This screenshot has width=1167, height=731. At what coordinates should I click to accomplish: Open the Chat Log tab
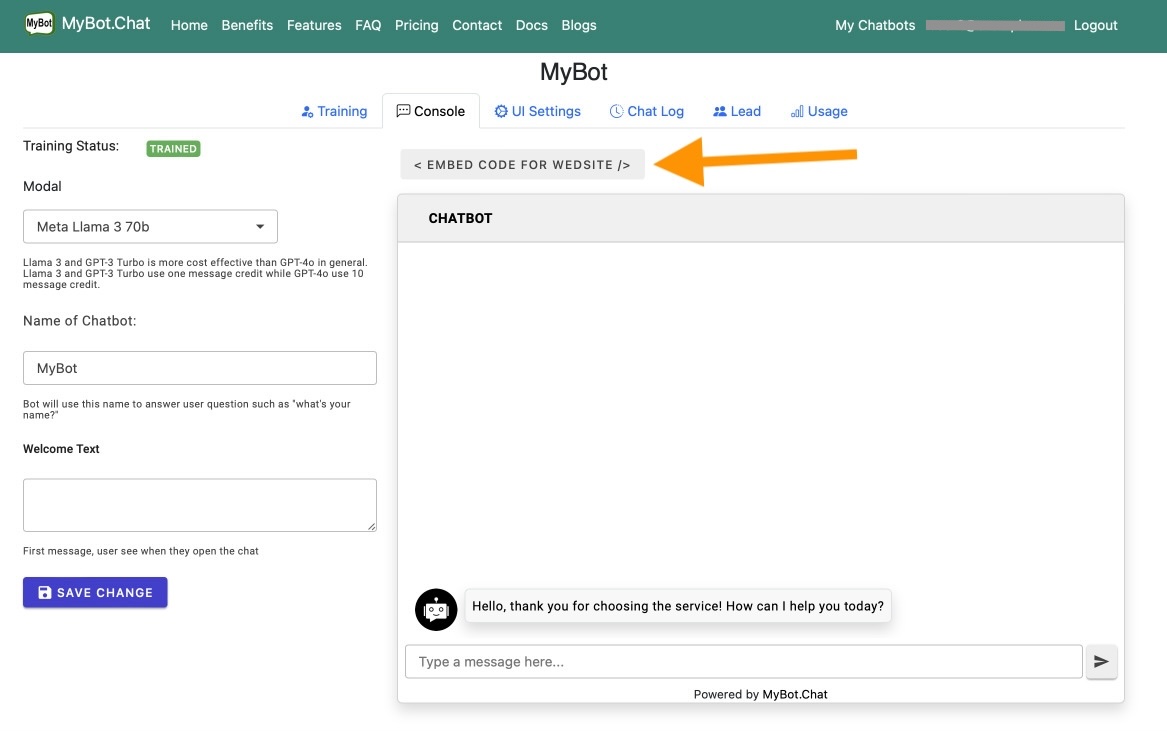click(646, 111)
